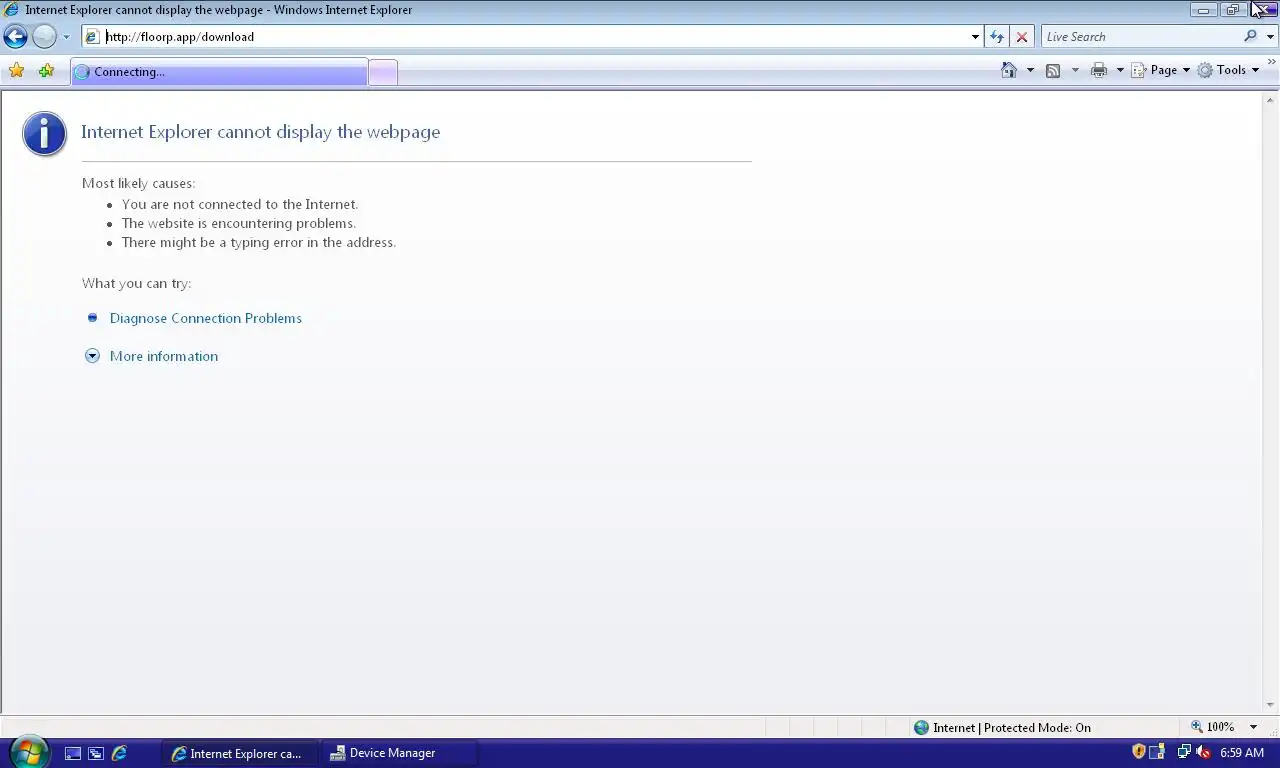Select the Connecting... tab
This screenshot has width=1280, height=768.
[x=219, y=72]
